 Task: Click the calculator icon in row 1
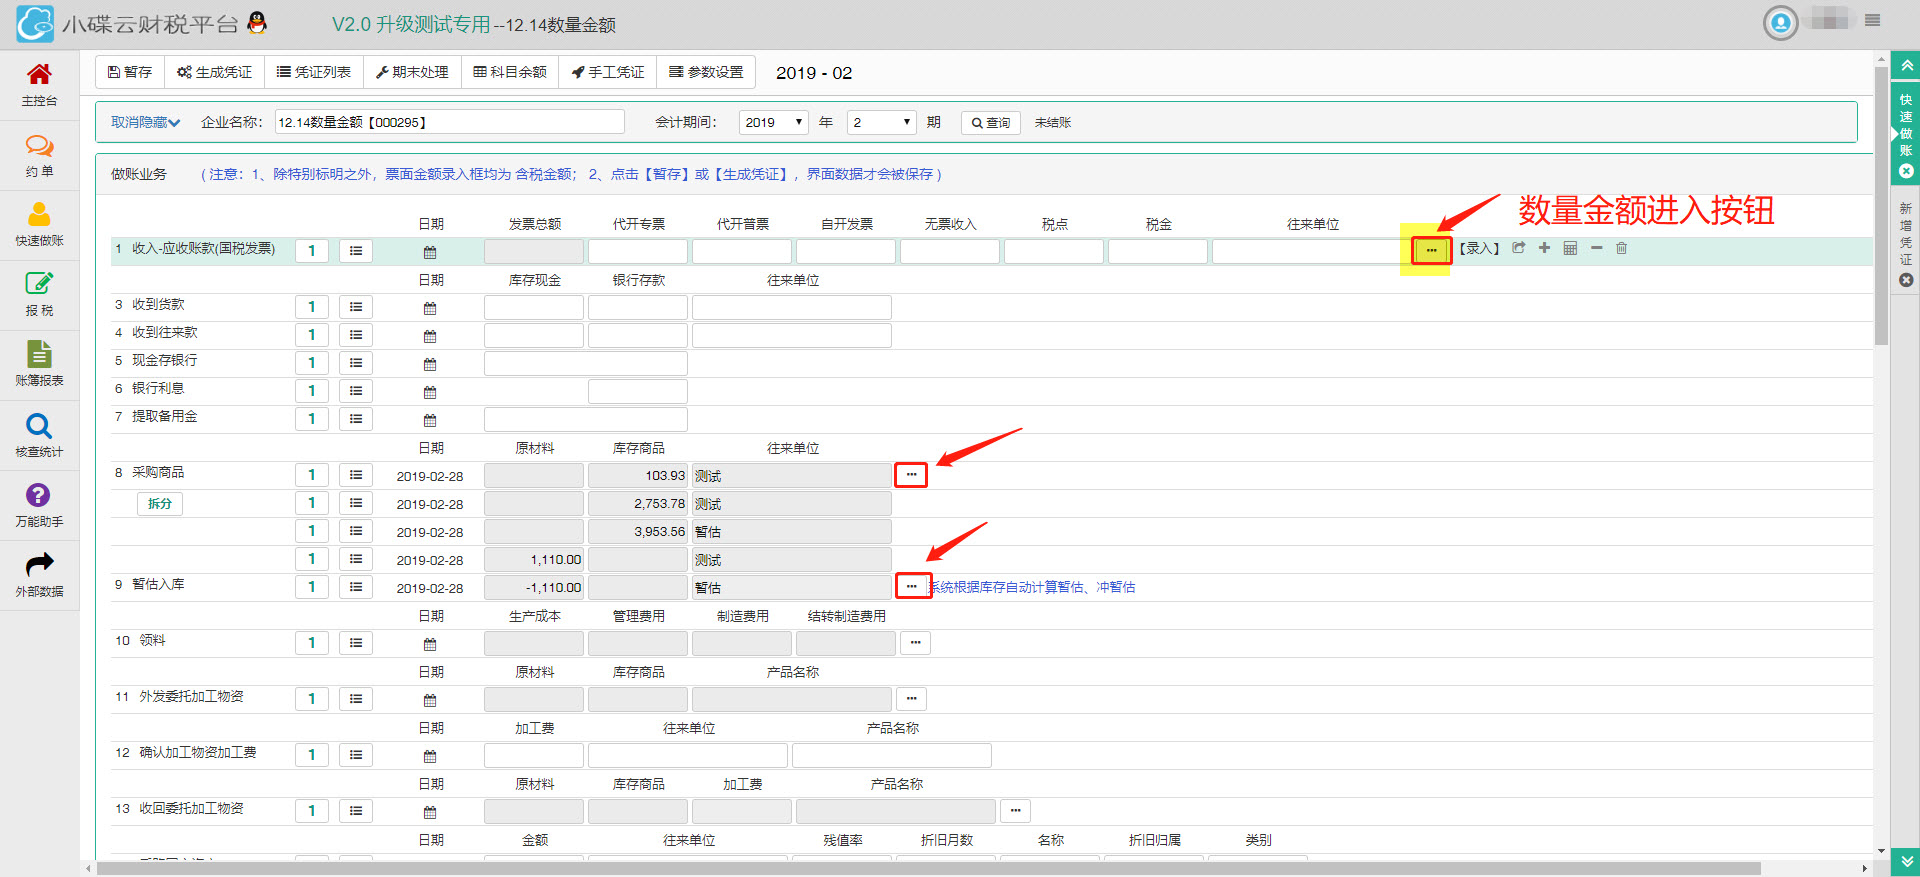(x=1570, y=248)
